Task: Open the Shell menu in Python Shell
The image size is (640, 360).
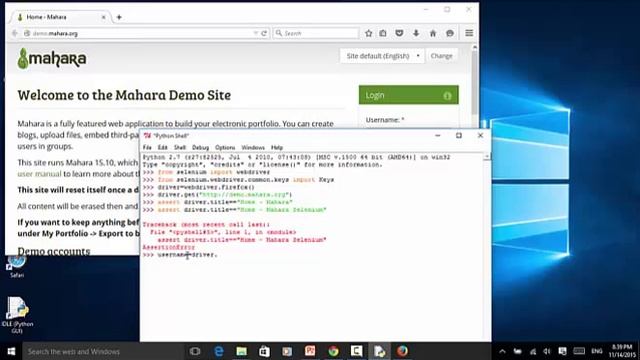Action: tap(180, 147)
